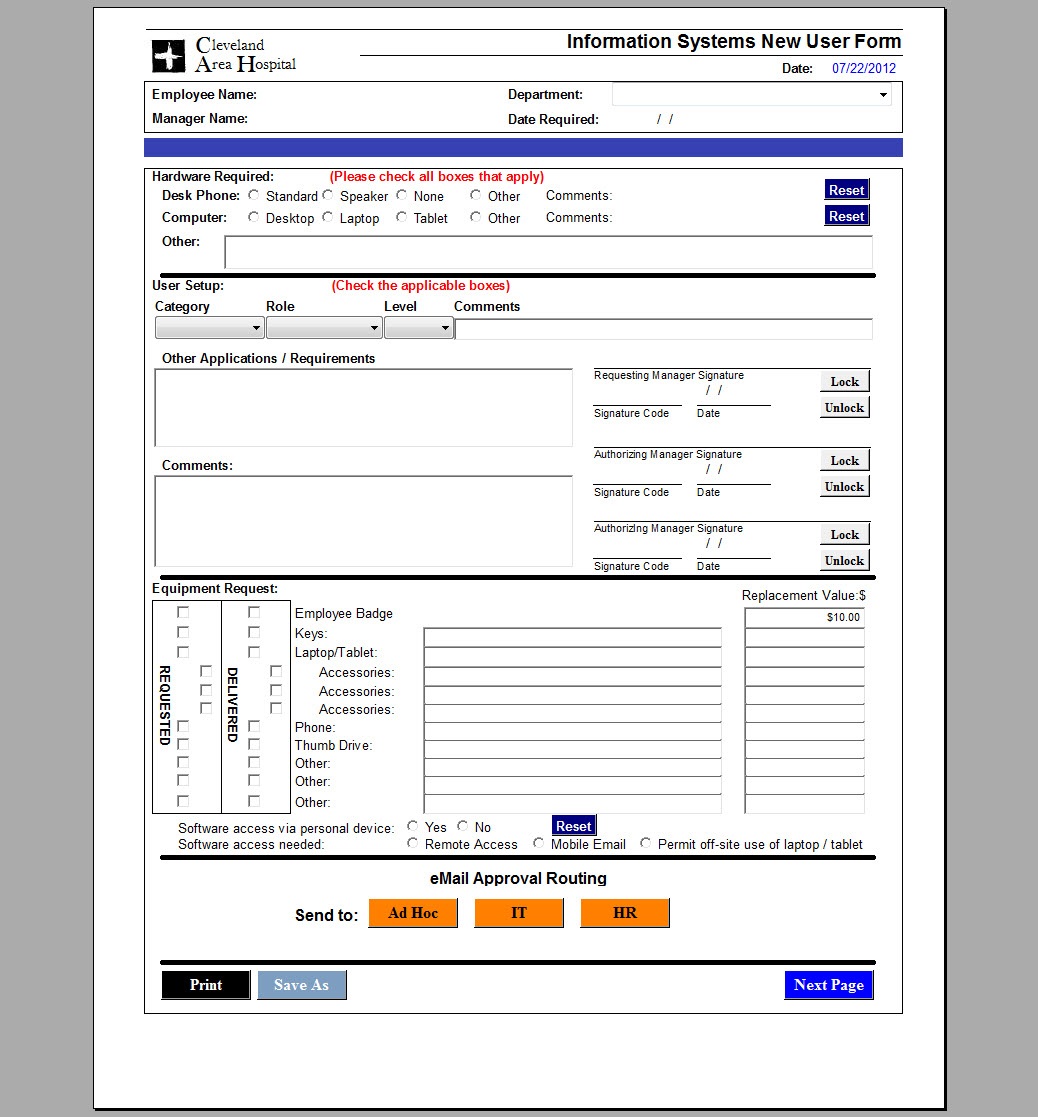Open the Department dropdown
Screen dimensions: 1038x1117
coord(752,95)
